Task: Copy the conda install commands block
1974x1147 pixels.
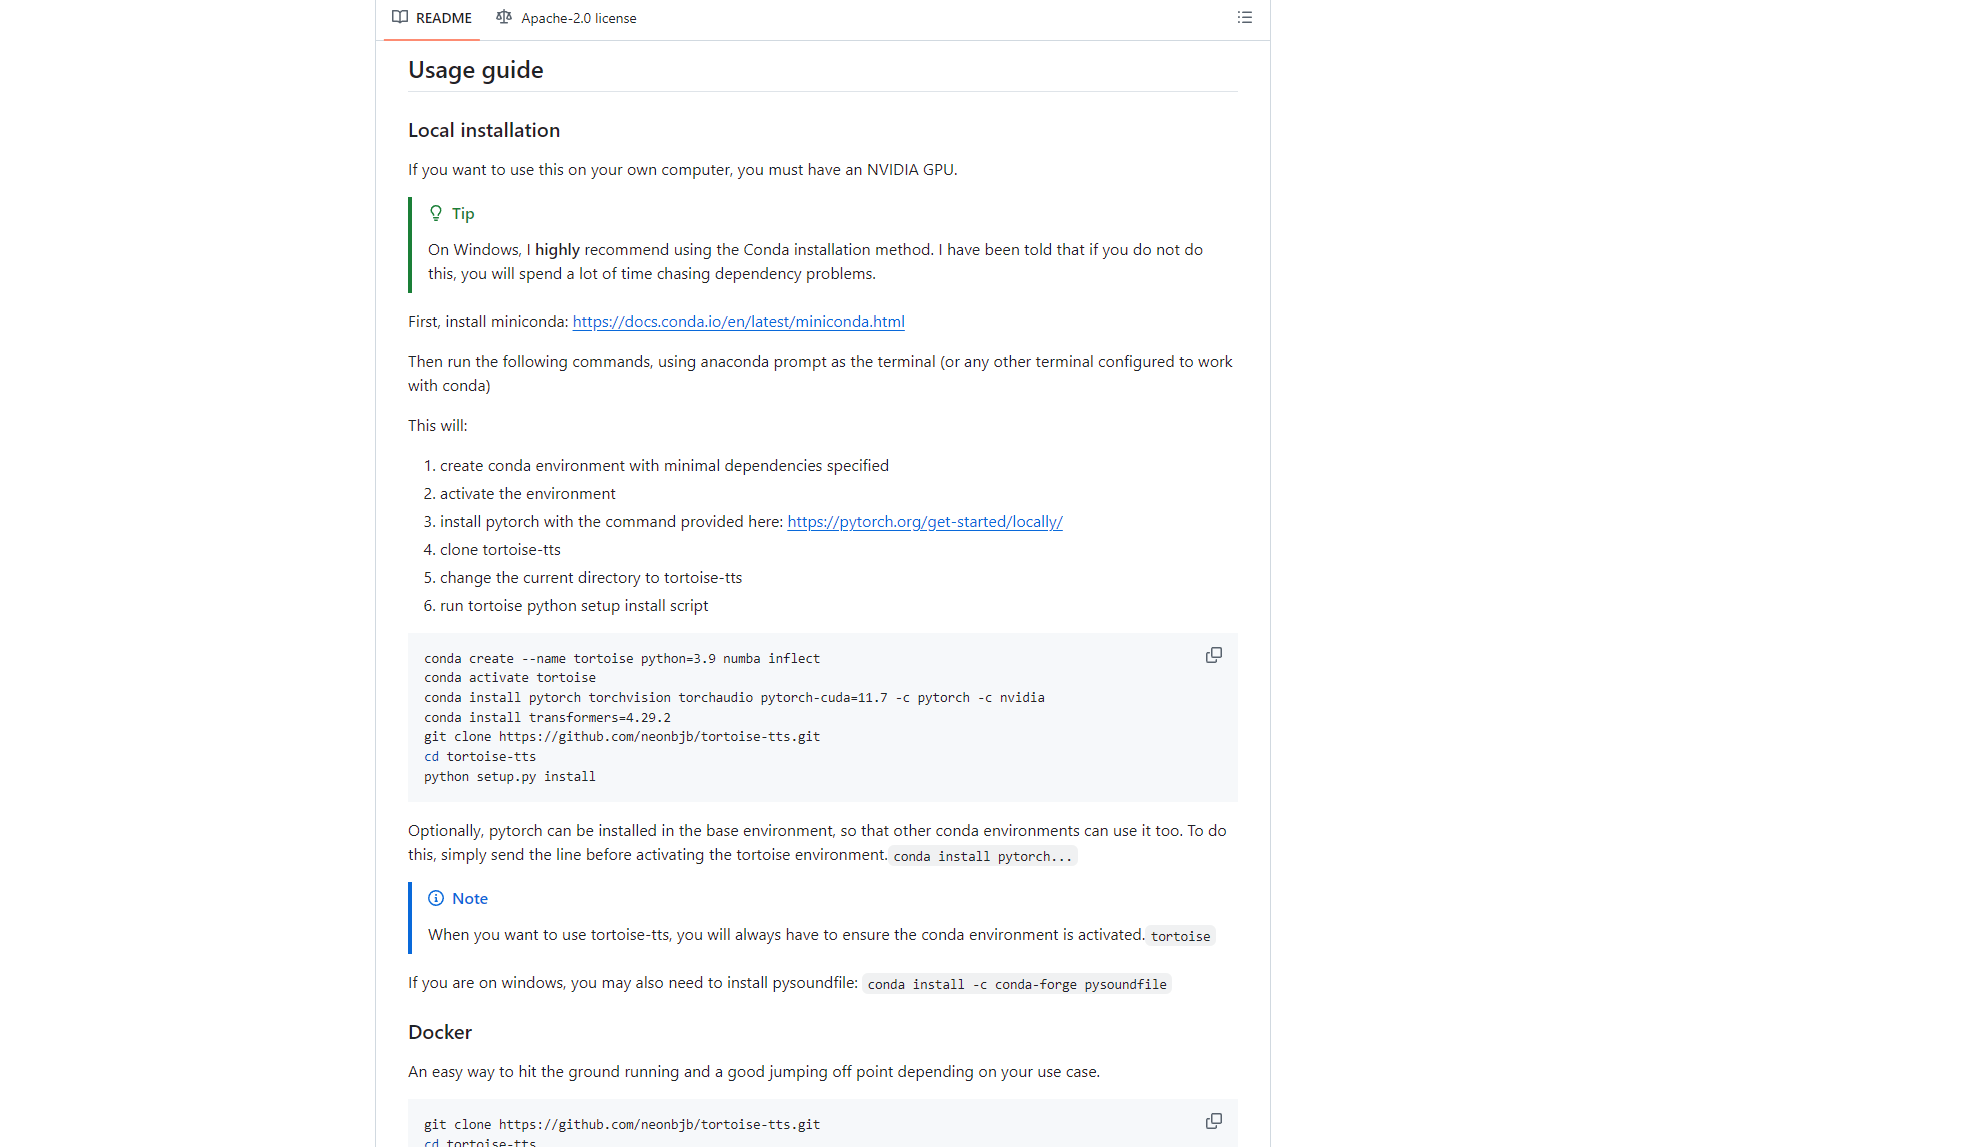Action: pyautogui.click(x=1213, y=655)
